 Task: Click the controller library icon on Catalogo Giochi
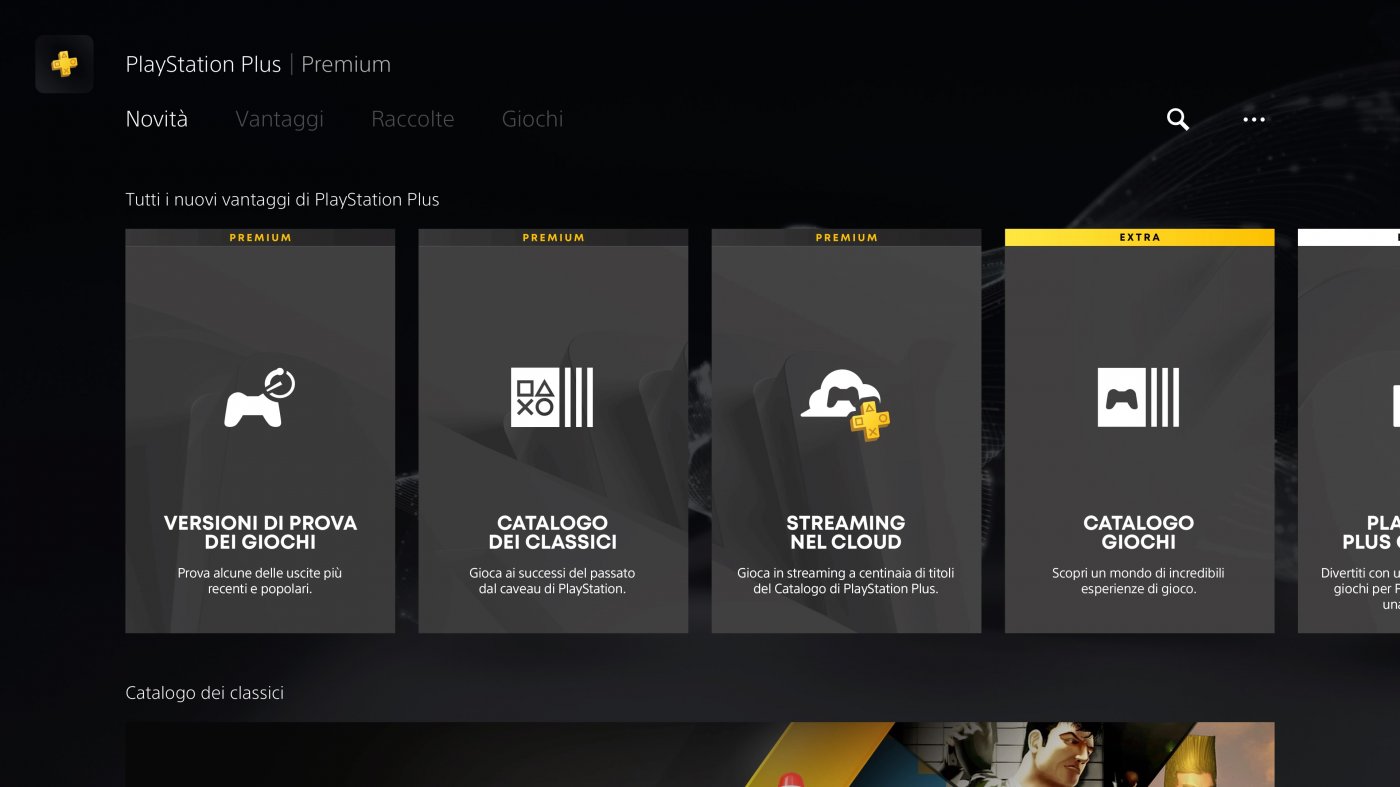pos(1139,397)
